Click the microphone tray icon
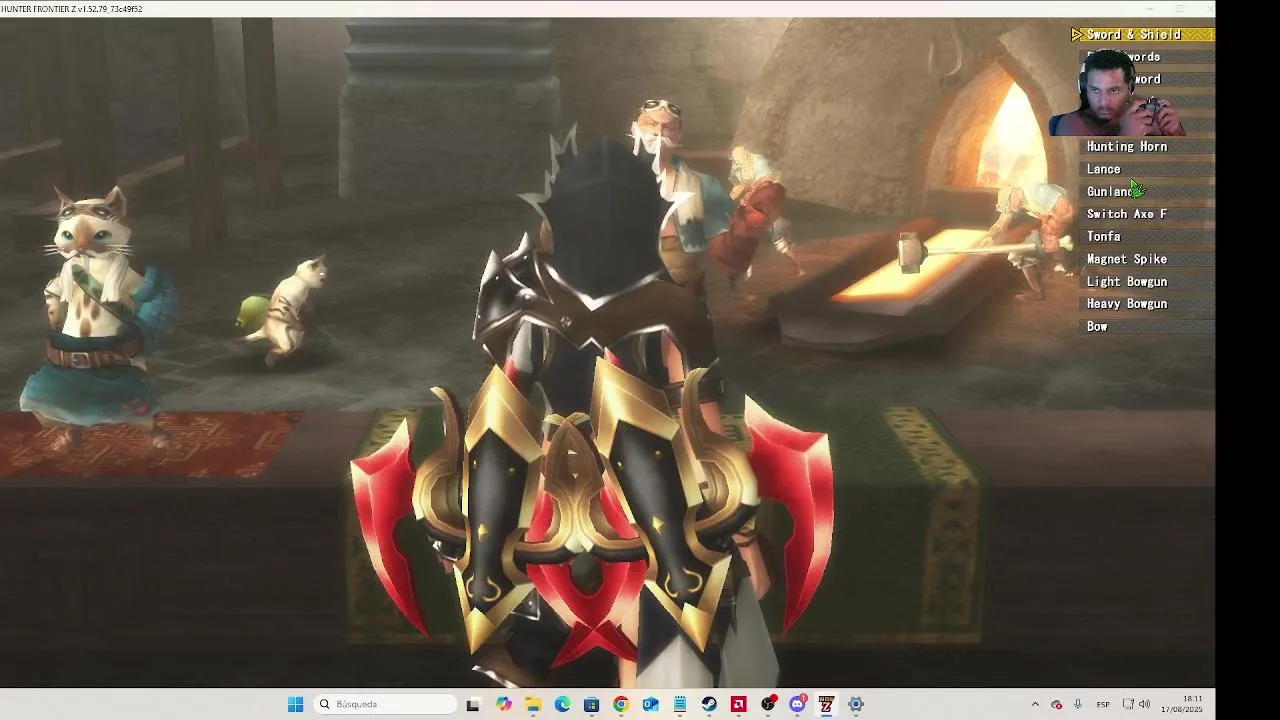1280x720 pixels. [x=1078, y=704]
